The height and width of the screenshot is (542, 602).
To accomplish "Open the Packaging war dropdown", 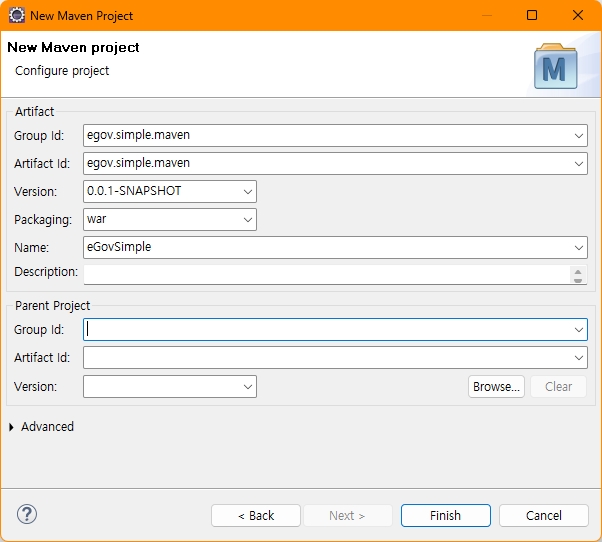I will [x=248, y=220].
